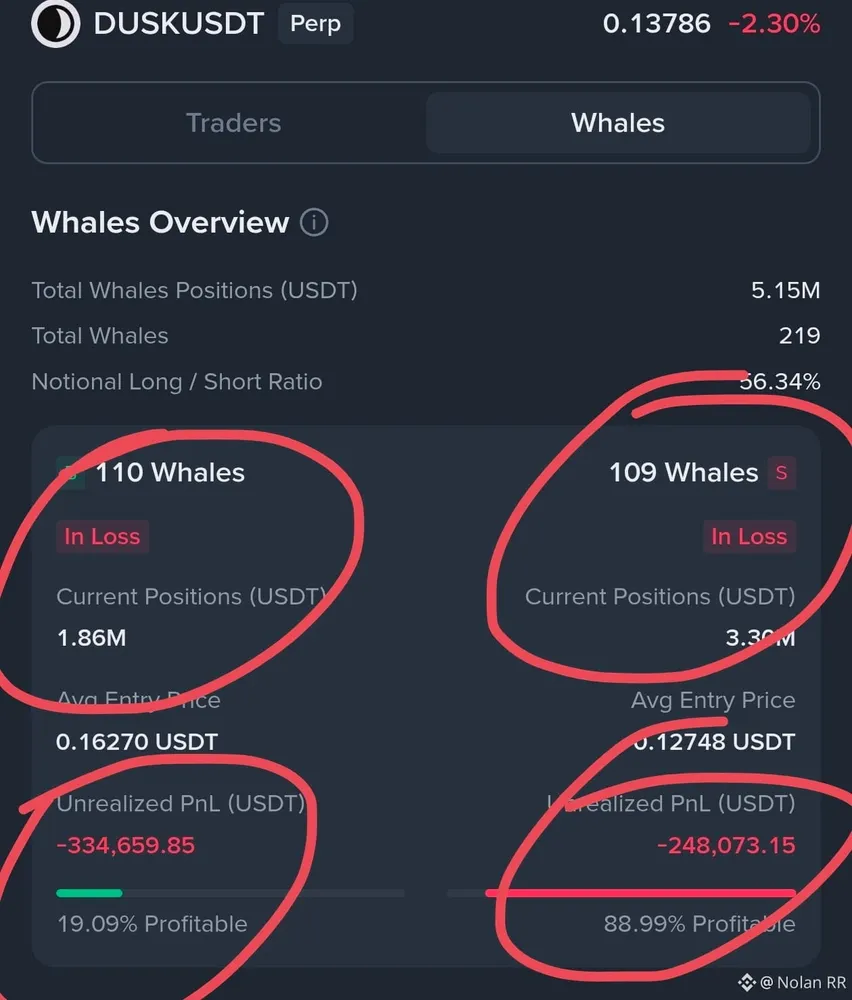
Task: Select the Whales tab
Action: pos(617,123)
